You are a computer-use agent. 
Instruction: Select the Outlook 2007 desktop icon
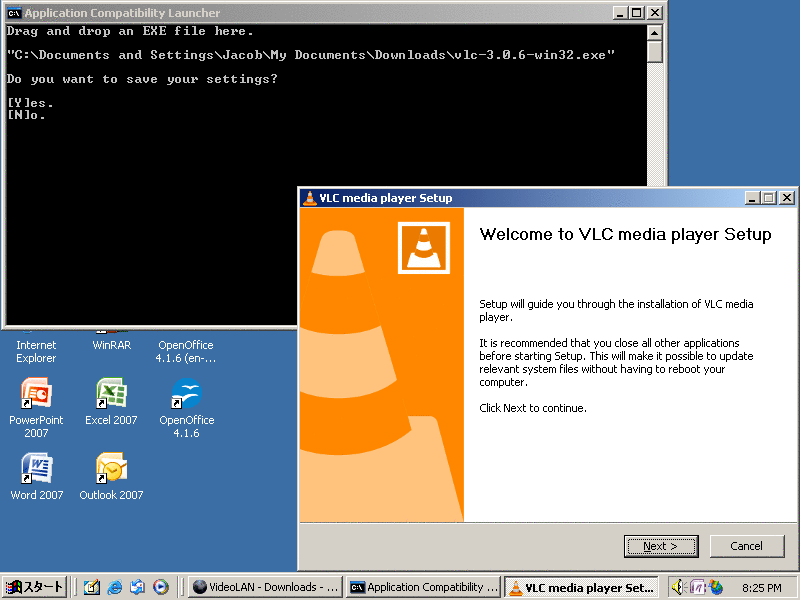[x=111, y=477]
